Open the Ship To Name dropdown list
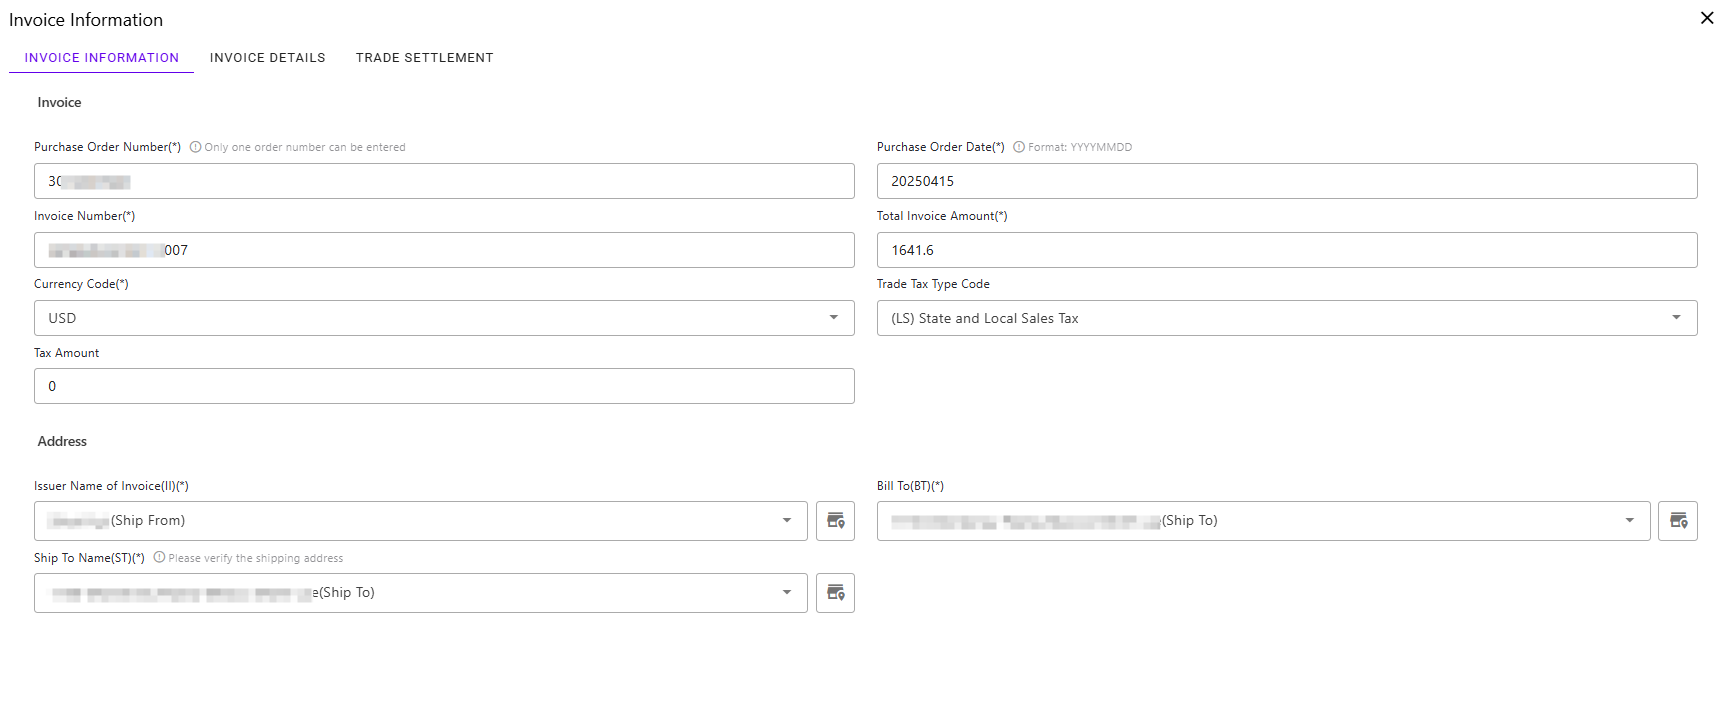Viewport: 1733px width, 701px height. pyautogui.click(x=786, y=593)
